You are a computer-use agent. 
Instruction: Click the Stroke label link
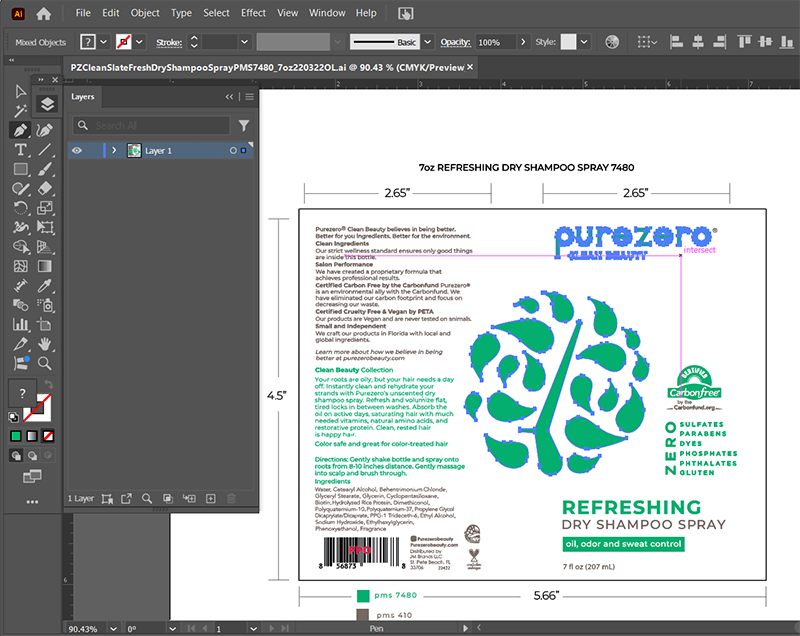click(x=169, y=42)
